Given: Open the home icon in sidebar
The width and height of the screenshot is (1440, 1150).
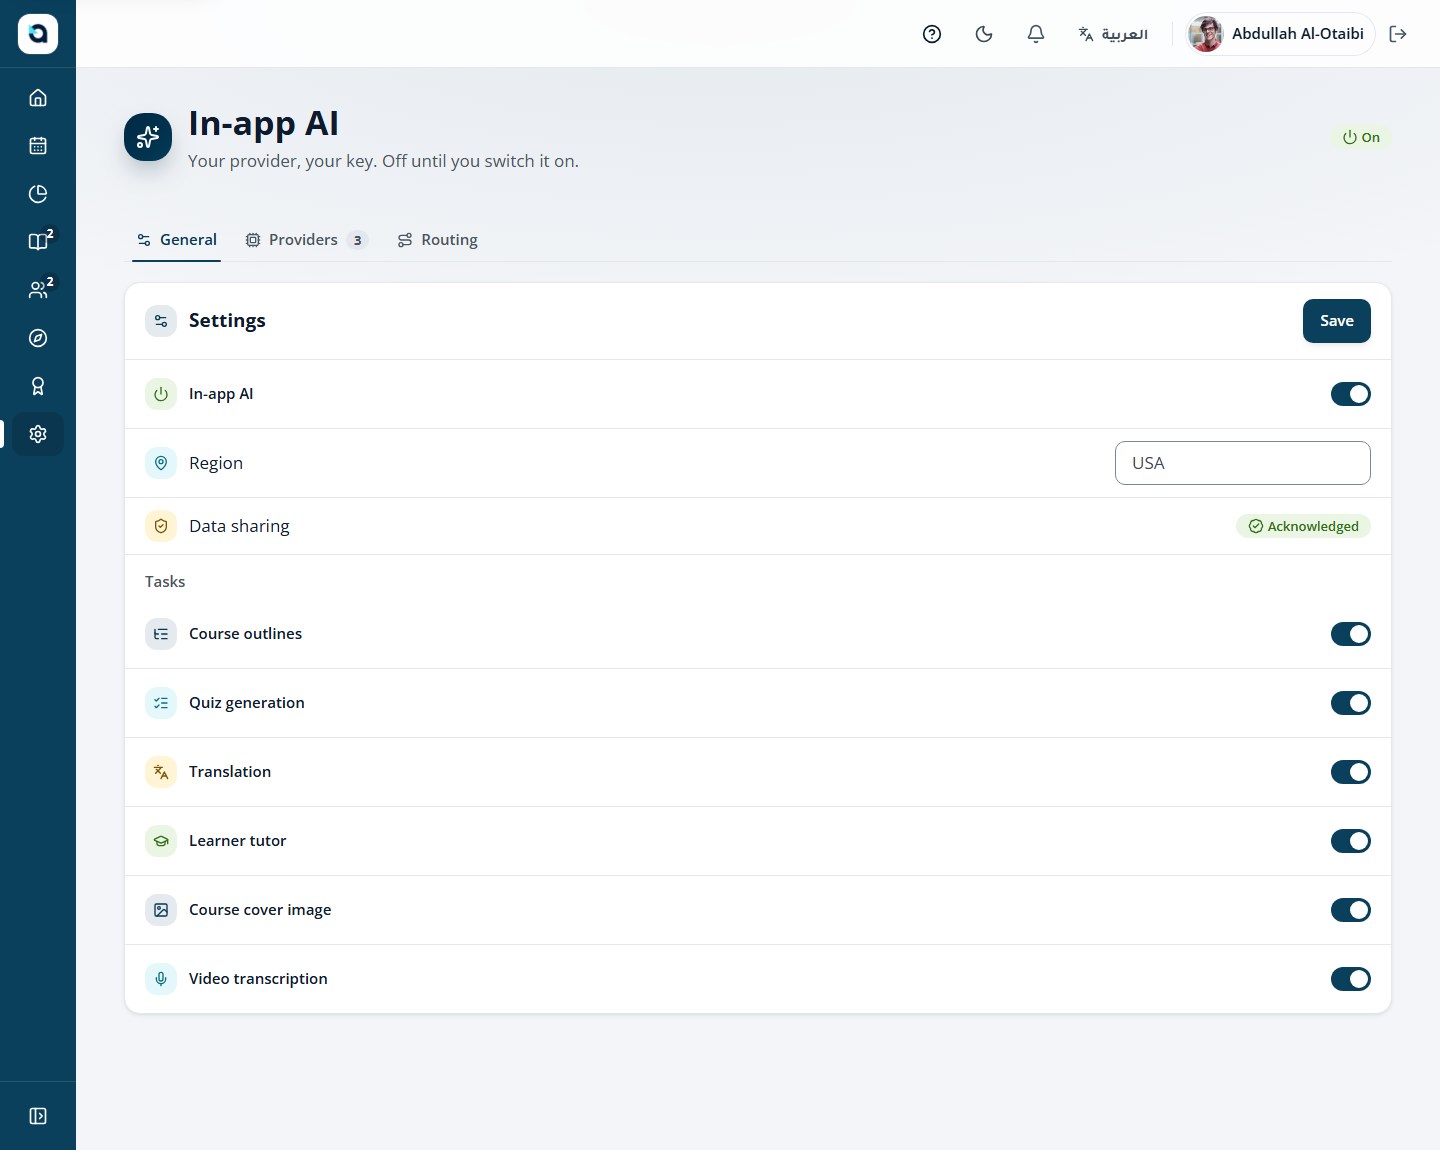Looking at the screenshot, I should [38, 98].
